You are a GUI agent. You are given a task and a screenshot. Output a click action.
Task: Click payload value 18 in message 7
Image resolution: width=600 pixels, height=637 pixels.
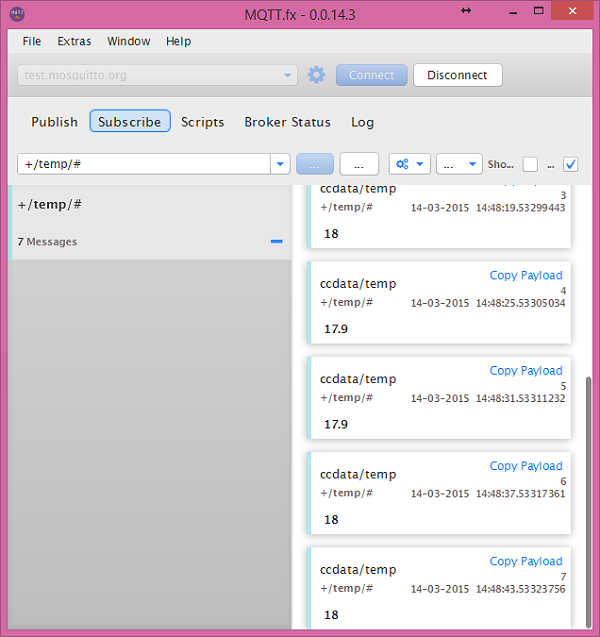pos(331,615)
